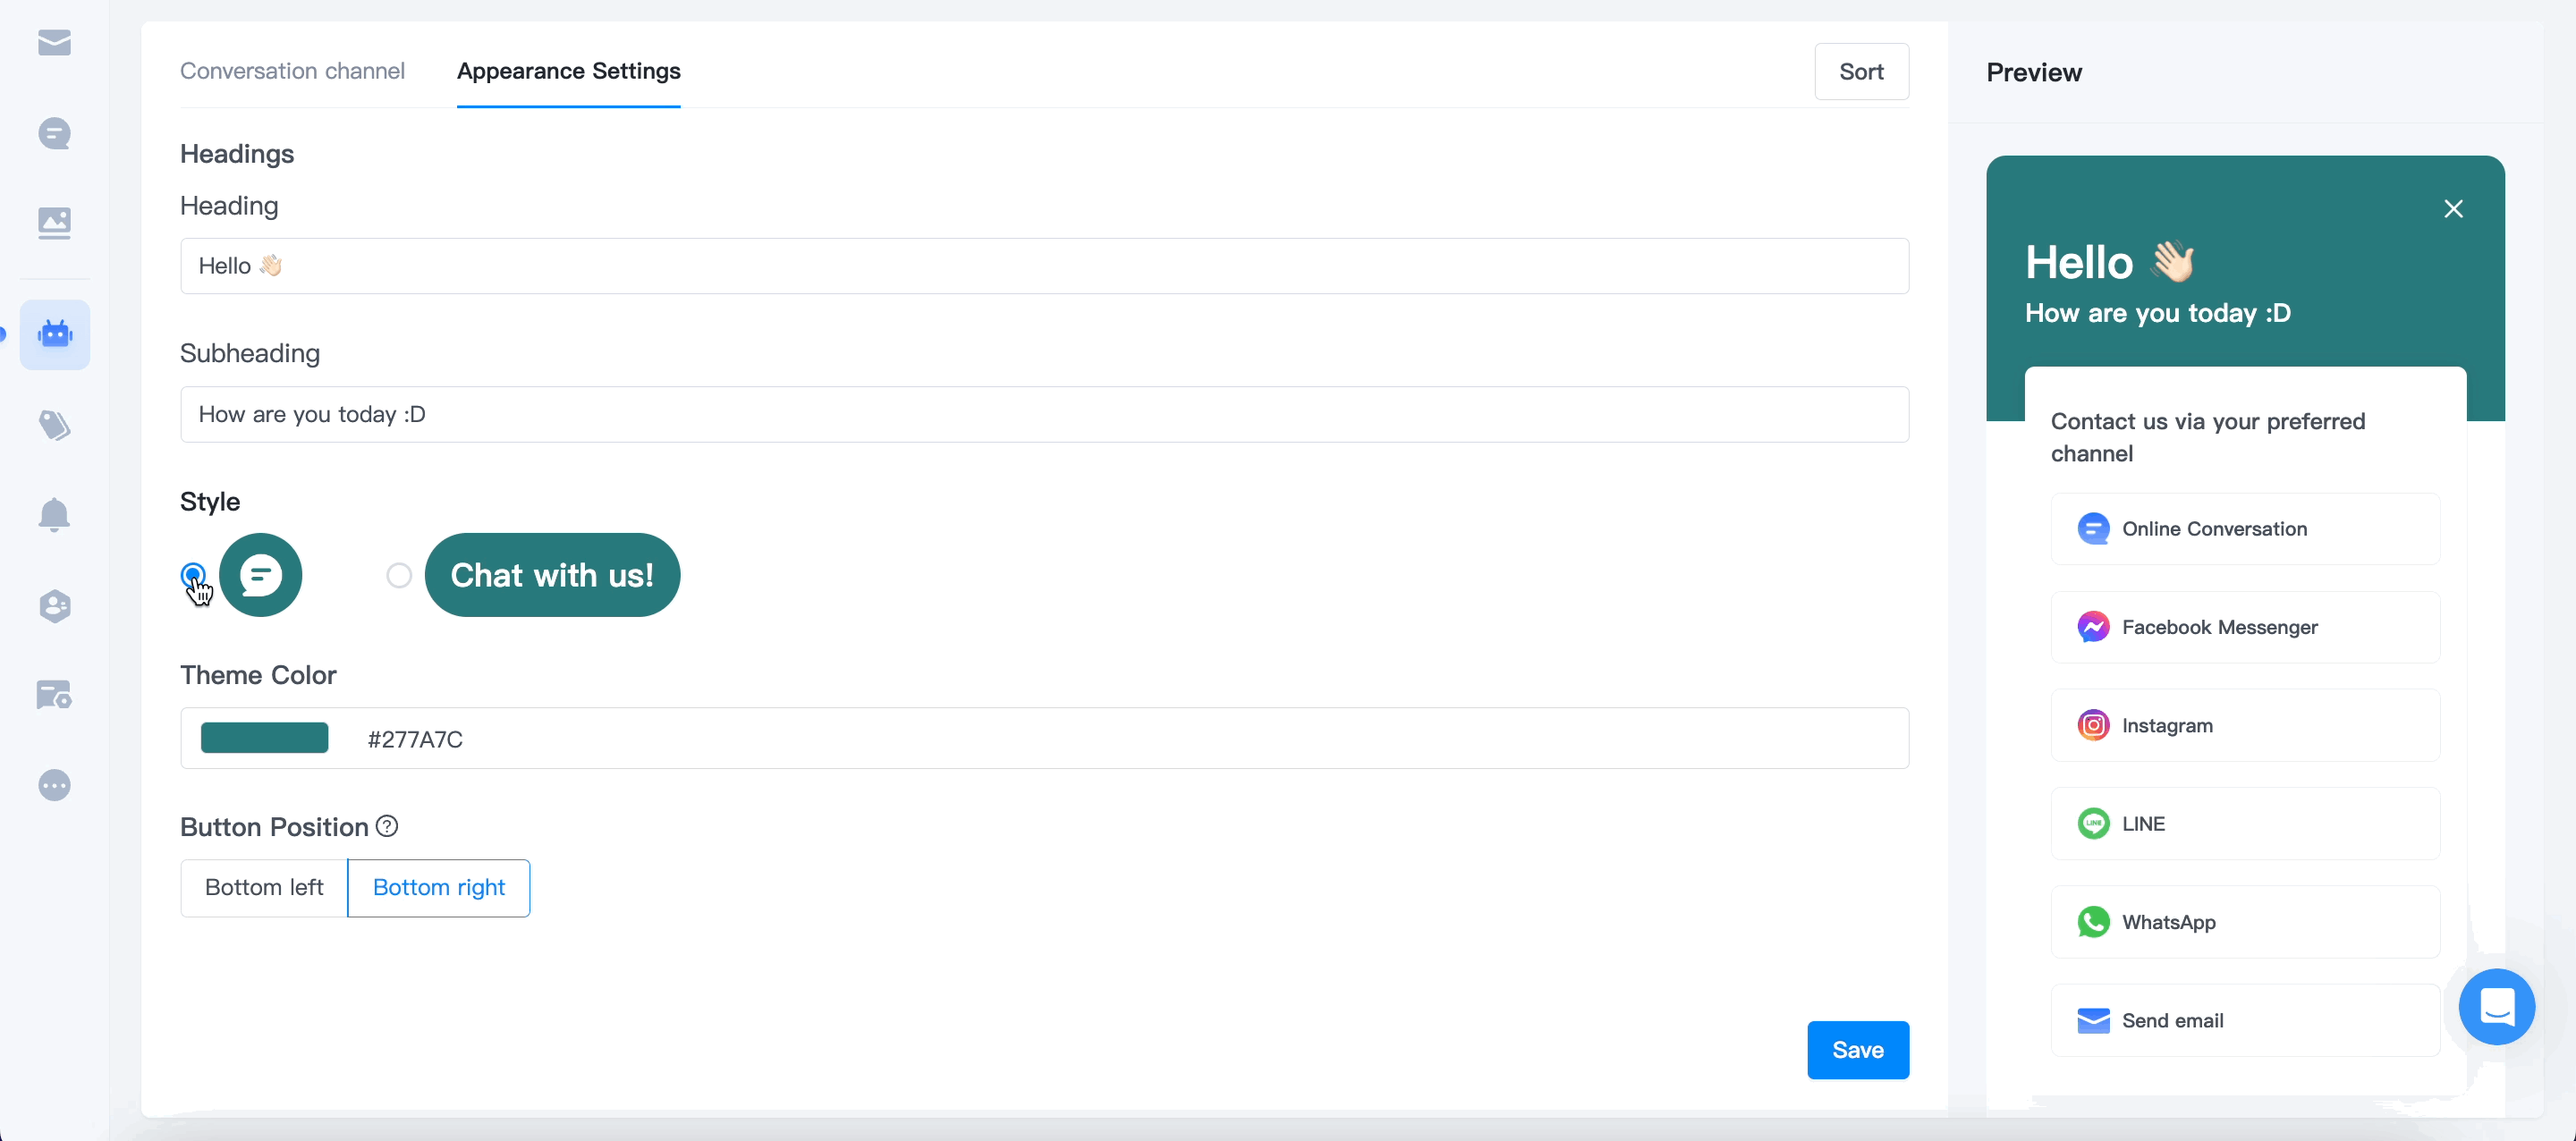
Task: Open the teal theme color swatch
Action: 264,738
